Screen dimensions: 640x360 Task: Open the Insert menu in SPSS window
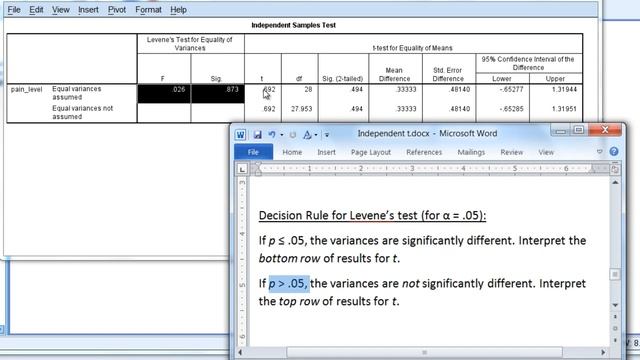click(x=88, y=9)
